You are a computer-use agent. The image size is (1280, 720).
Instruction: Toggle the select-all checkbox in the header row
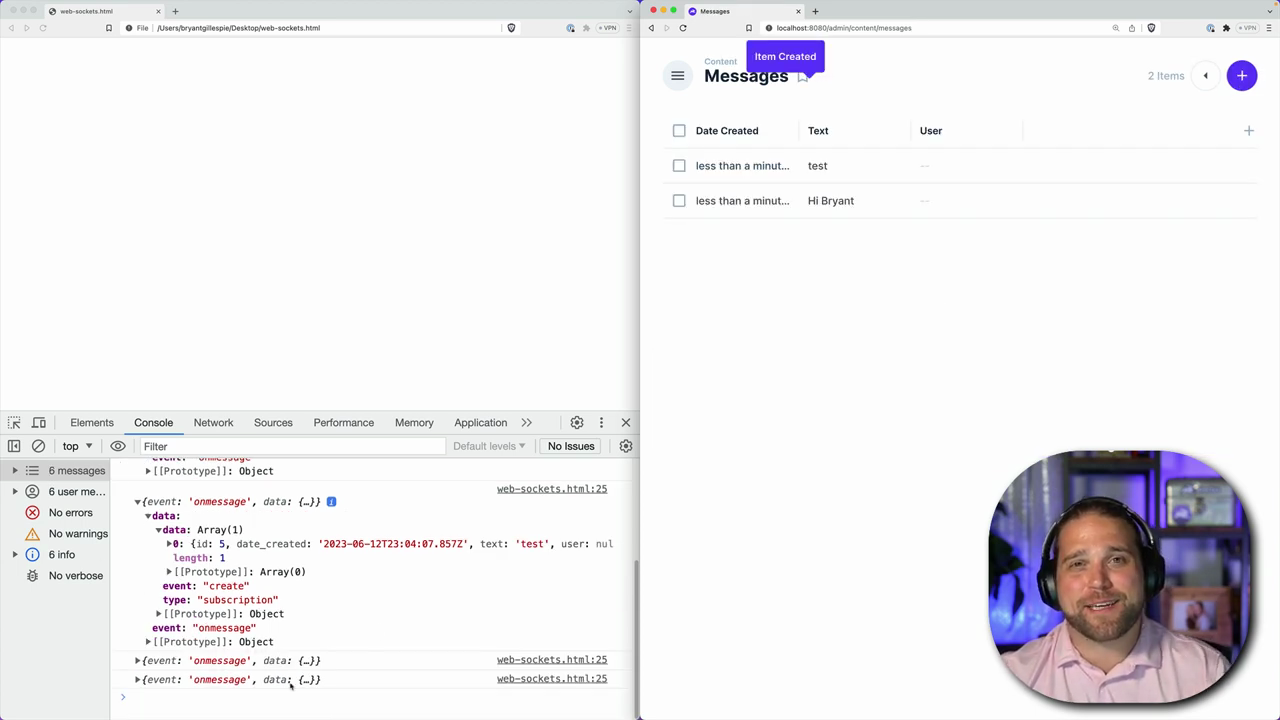click(679, 130)
